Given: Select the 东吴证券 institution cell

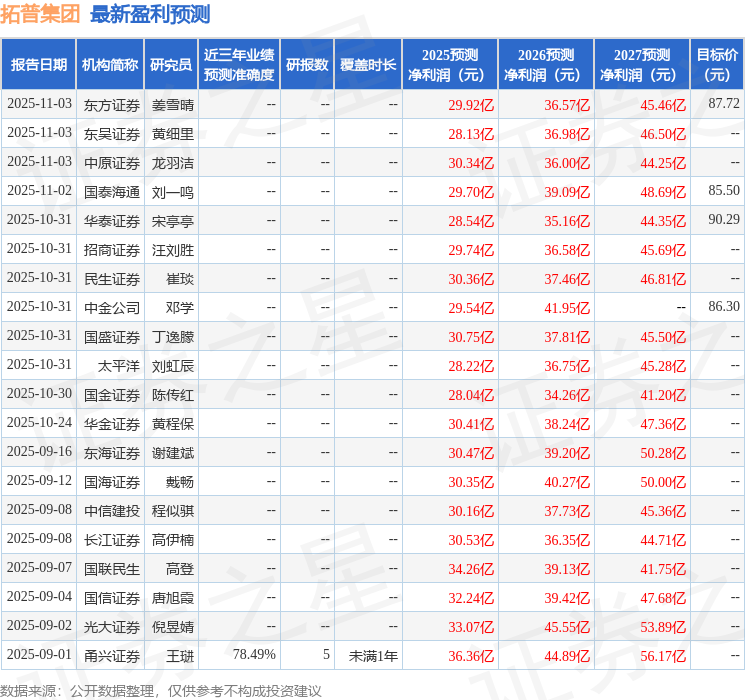Looking at the screenshot, I should coord(112,134).
